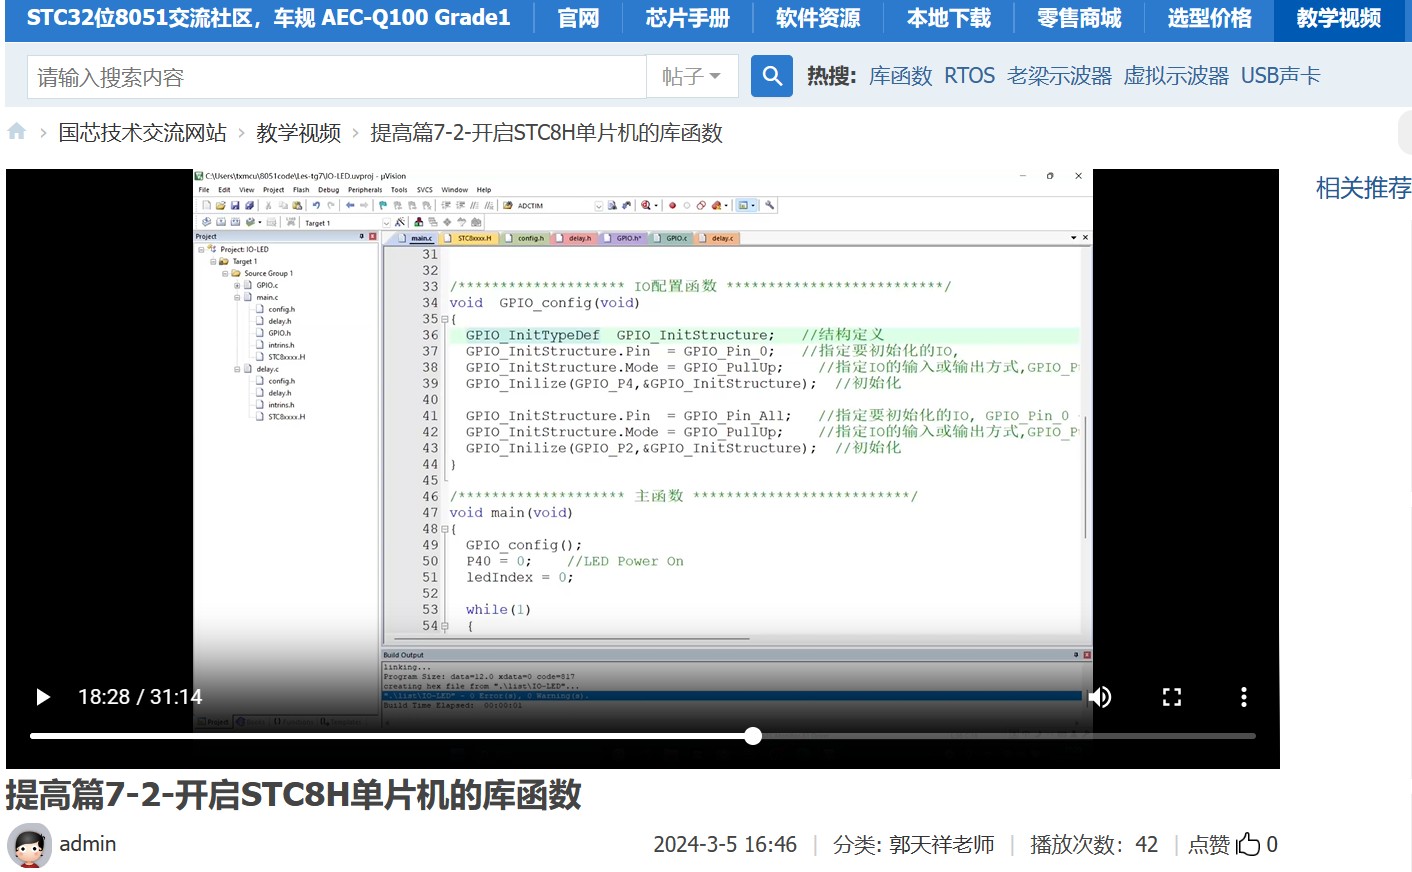Mute the video with the speaker icon

(x=1100, y=697)
